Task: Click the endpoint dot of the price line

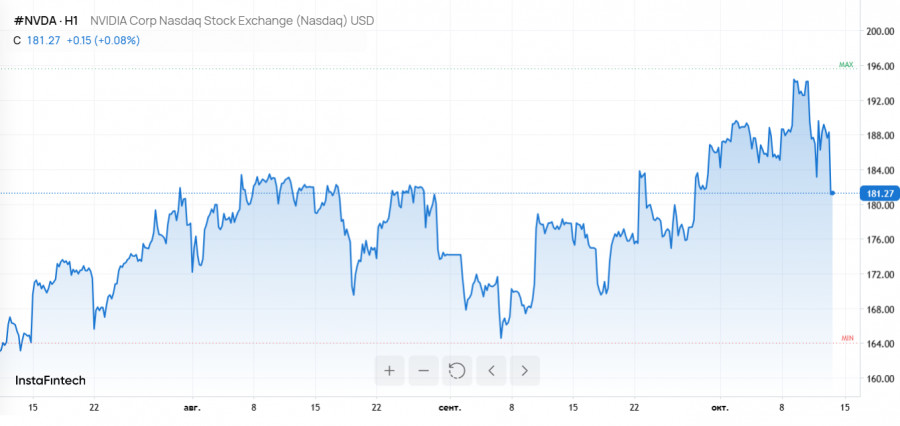Action: pyautogui.click(x=833, y=192)
